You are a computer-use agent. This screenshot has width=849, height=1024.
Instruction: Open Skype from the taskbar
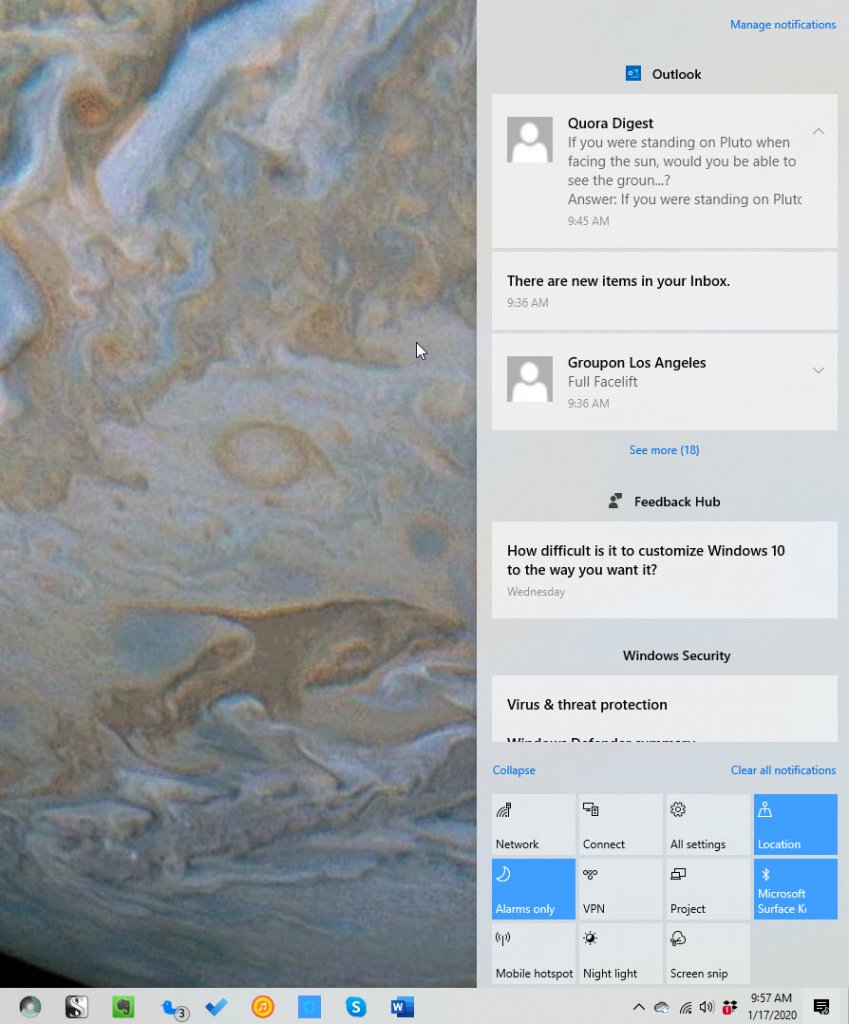click(356, 1007)
